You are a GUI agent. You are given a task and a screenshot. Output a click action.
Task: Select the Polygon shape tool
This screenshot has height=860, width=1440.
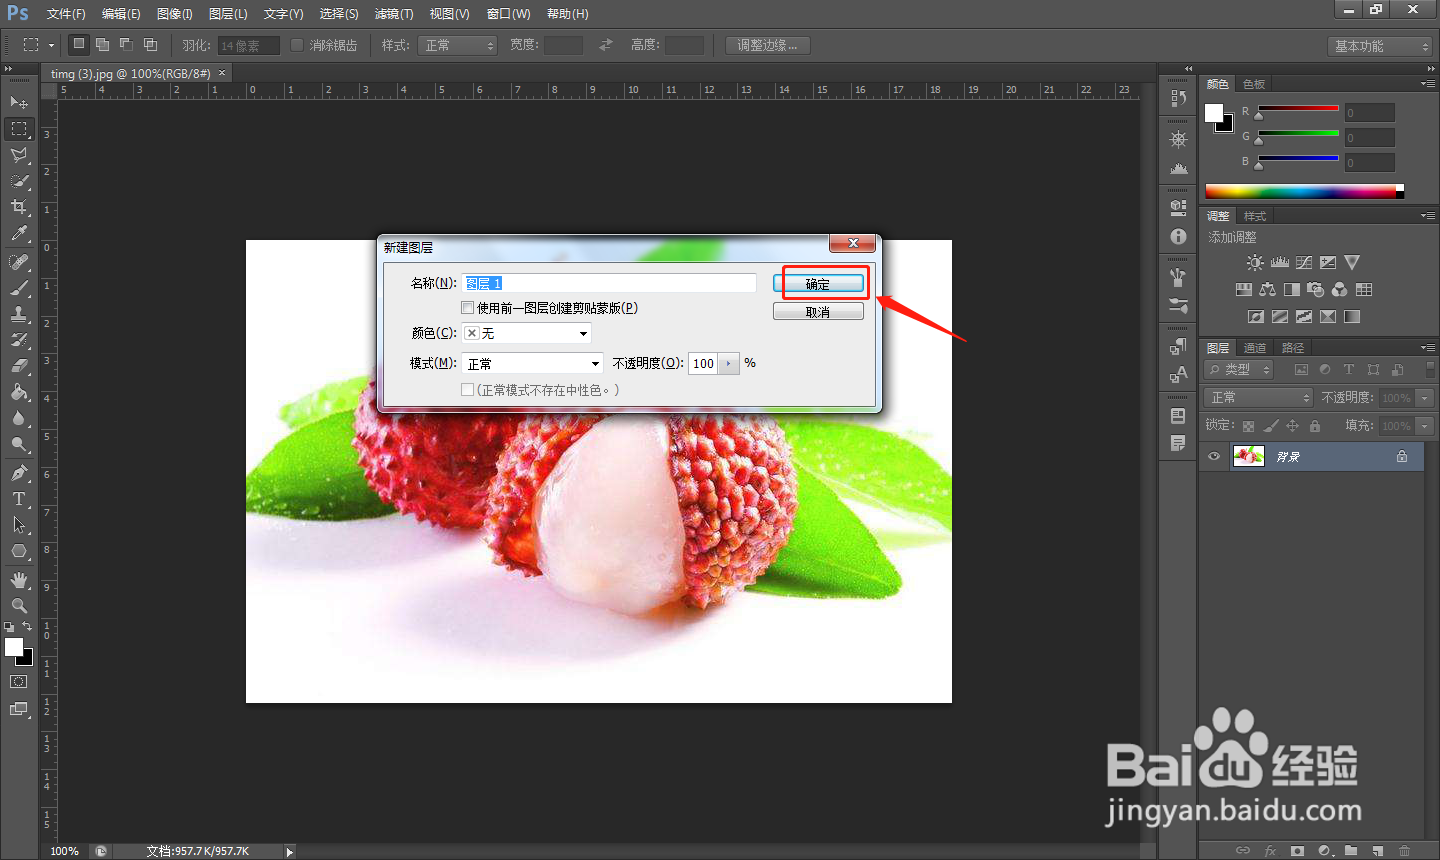(x=19, y=551)
